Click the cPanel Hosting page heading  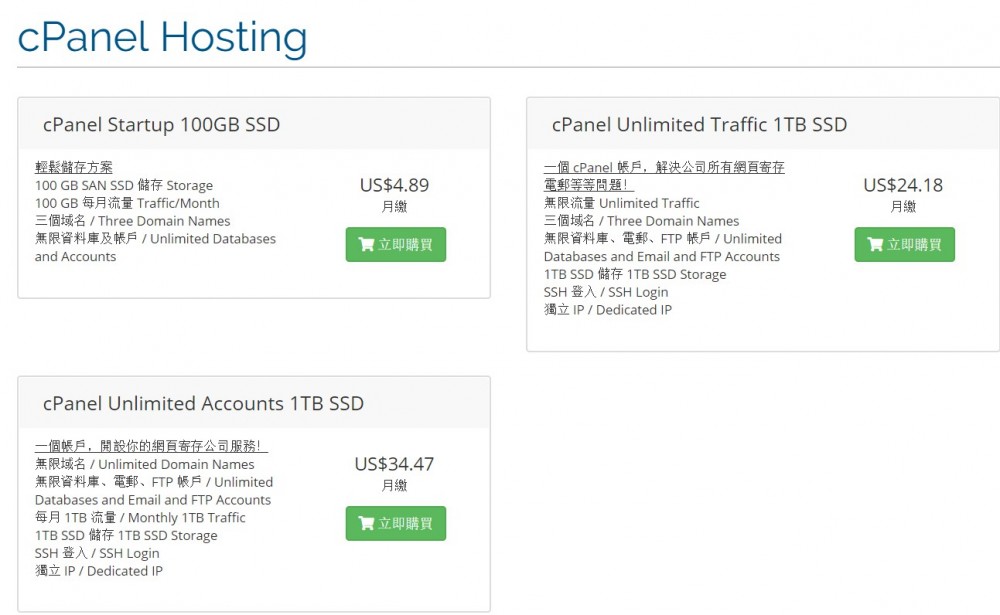pyautogui.click(x=161, y=37)
